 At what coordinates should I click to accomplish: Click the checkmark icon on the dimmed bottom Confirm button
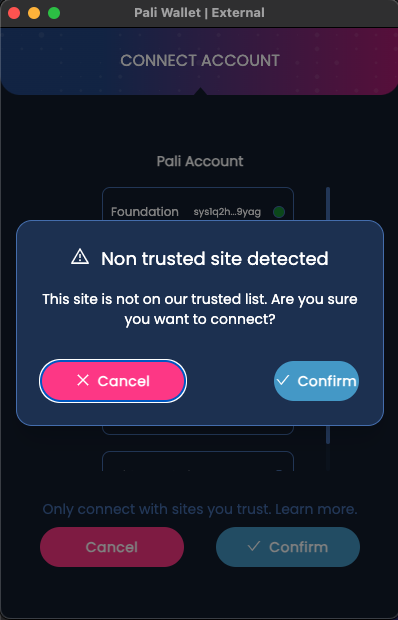253,546
